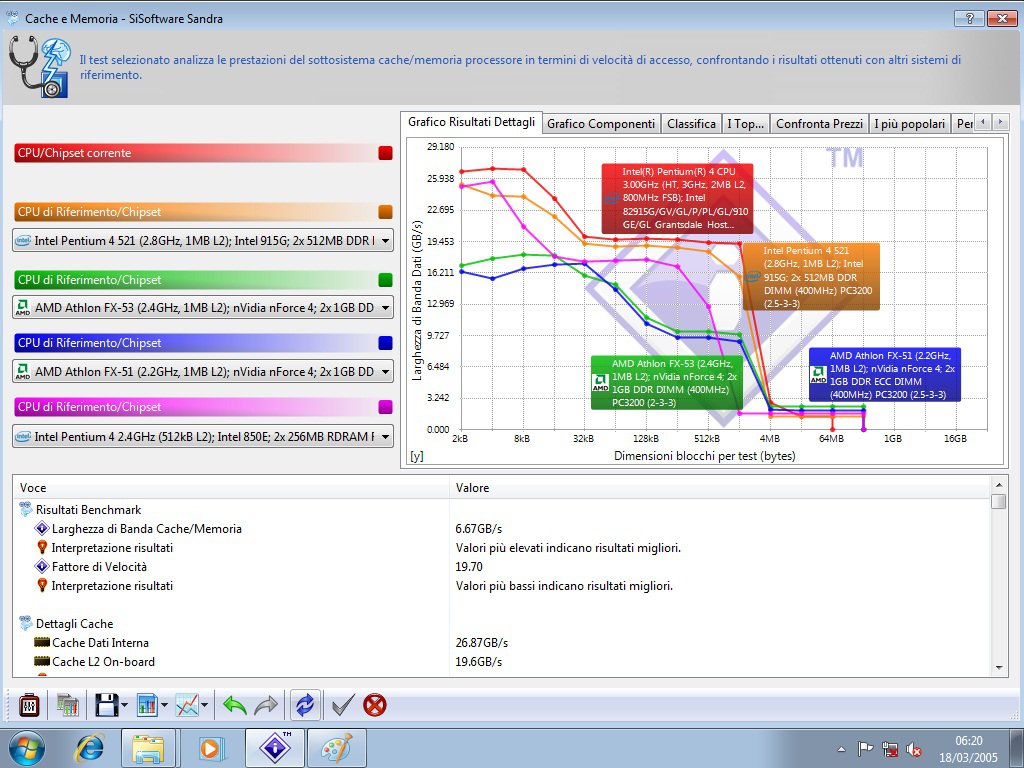This screenshot has height=768, width=1024.
Task: Click the red cancel X icon
Action: tap(375, 705)
